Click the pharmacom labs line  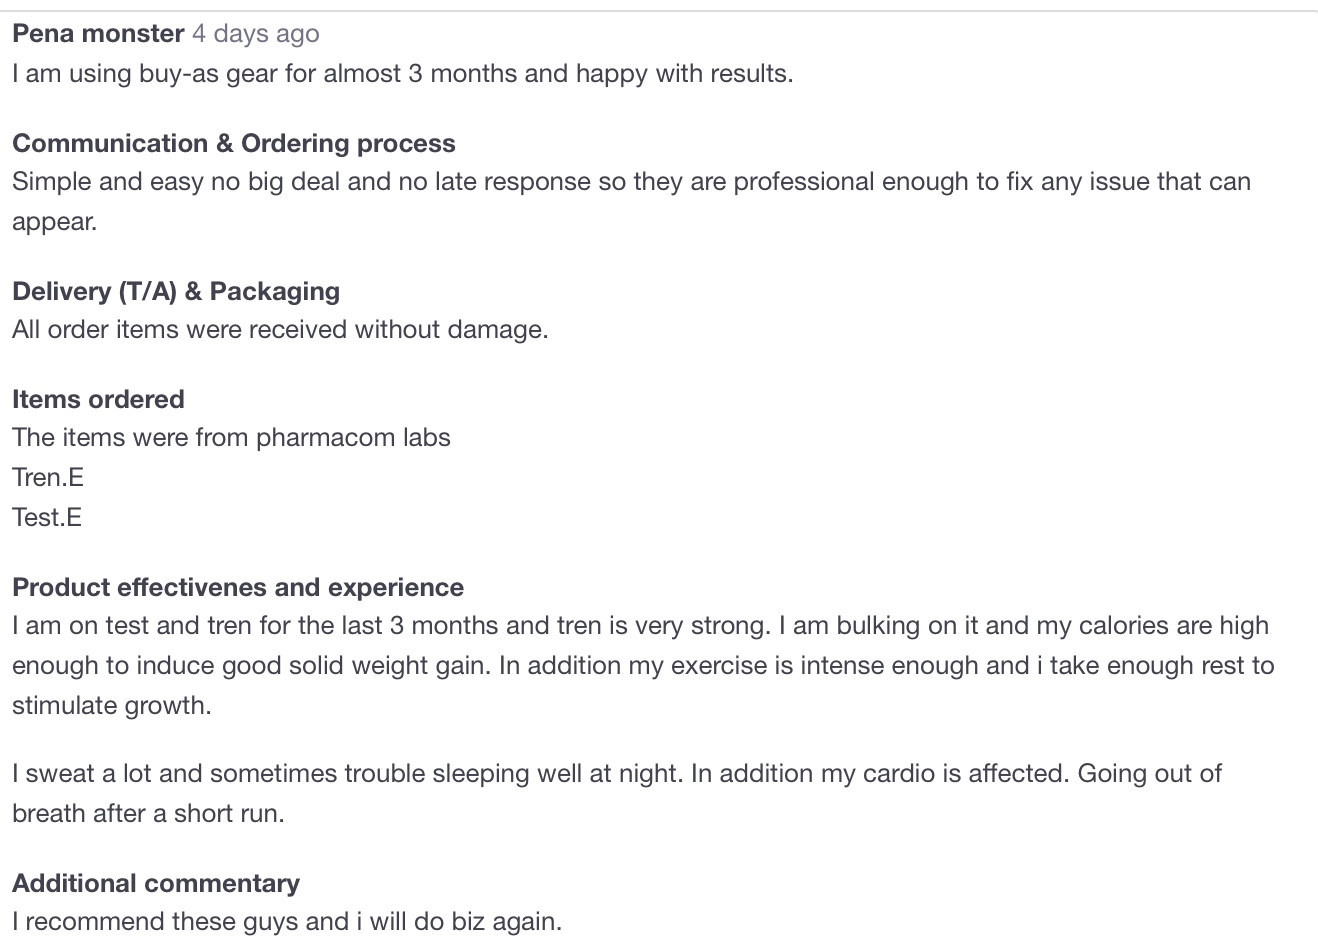tap(231, 438)
